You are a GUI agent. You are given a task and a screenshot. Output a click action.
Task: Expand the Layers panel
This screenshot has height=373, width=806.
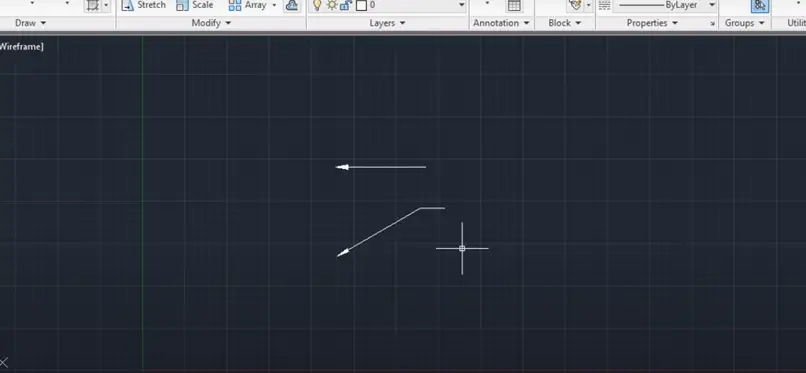tap(388, 23)
